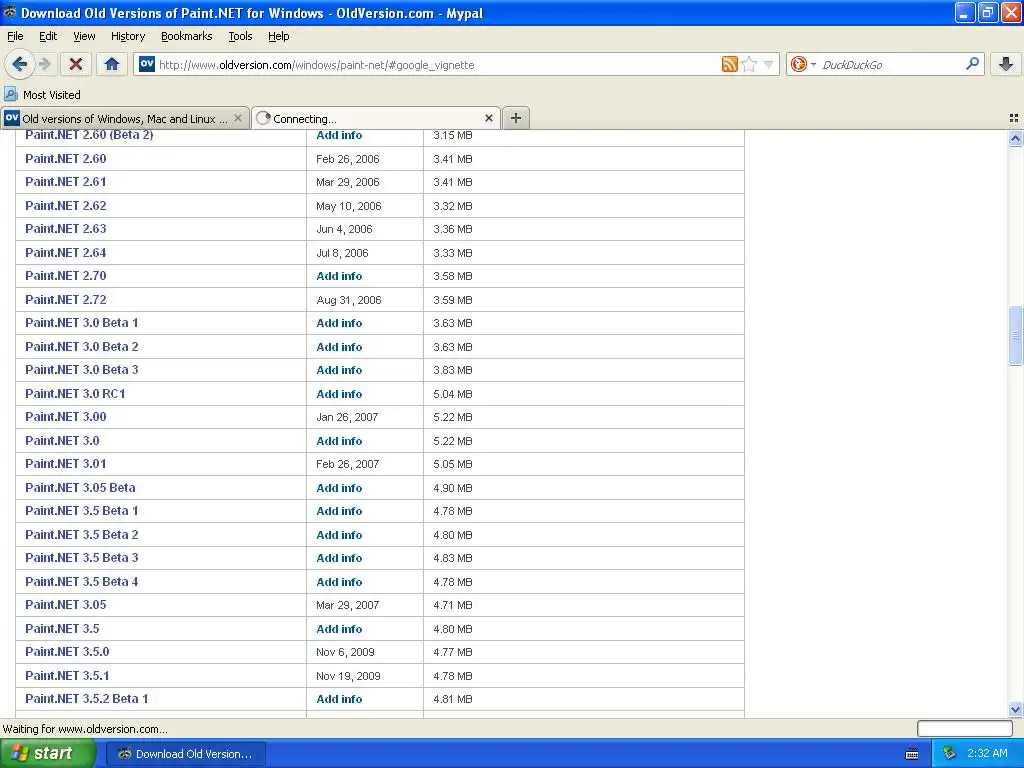
Task: Click the OV site icon in address bar
Action: (x=147, y=64)
